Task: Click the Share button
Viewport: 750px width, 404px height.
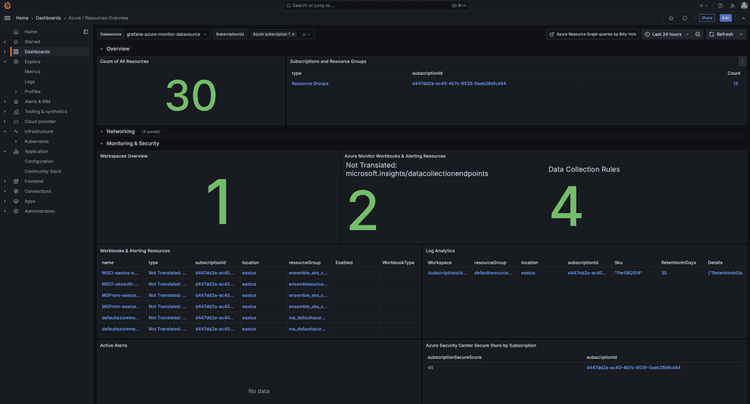Action: (707, 18)
